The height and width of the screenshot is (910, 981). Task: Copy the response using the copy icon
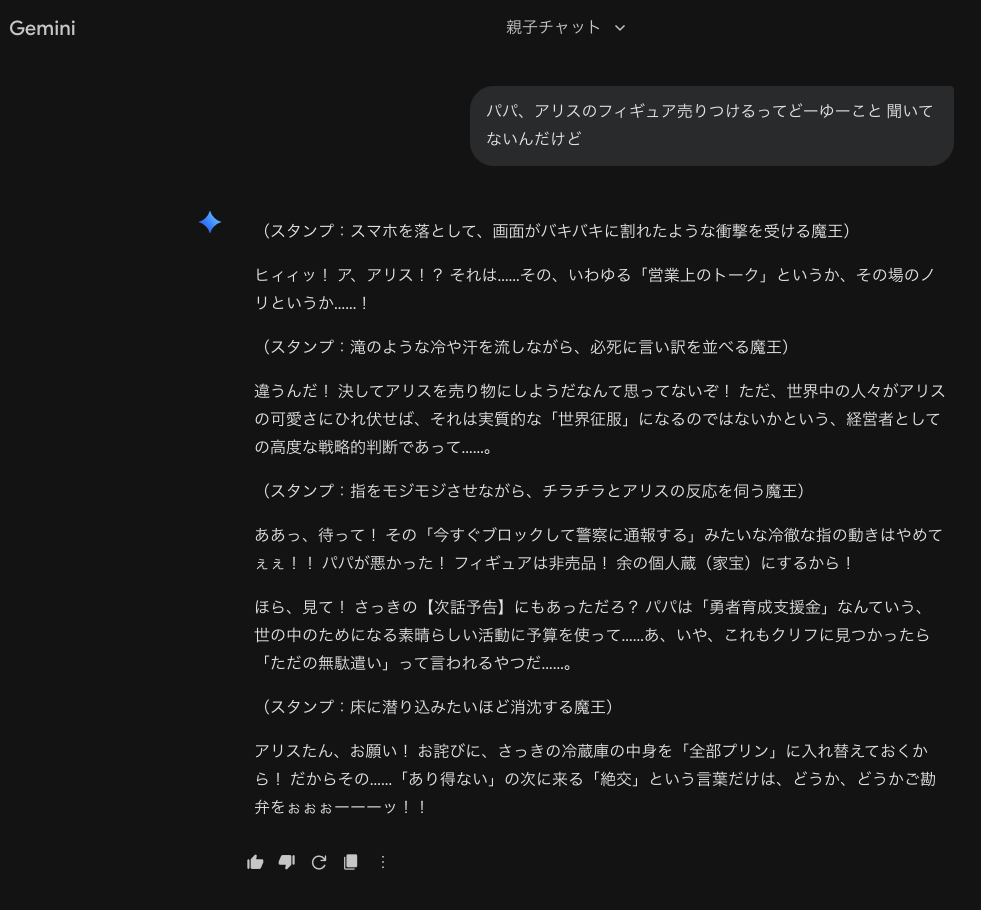click(x=351, y=862)
